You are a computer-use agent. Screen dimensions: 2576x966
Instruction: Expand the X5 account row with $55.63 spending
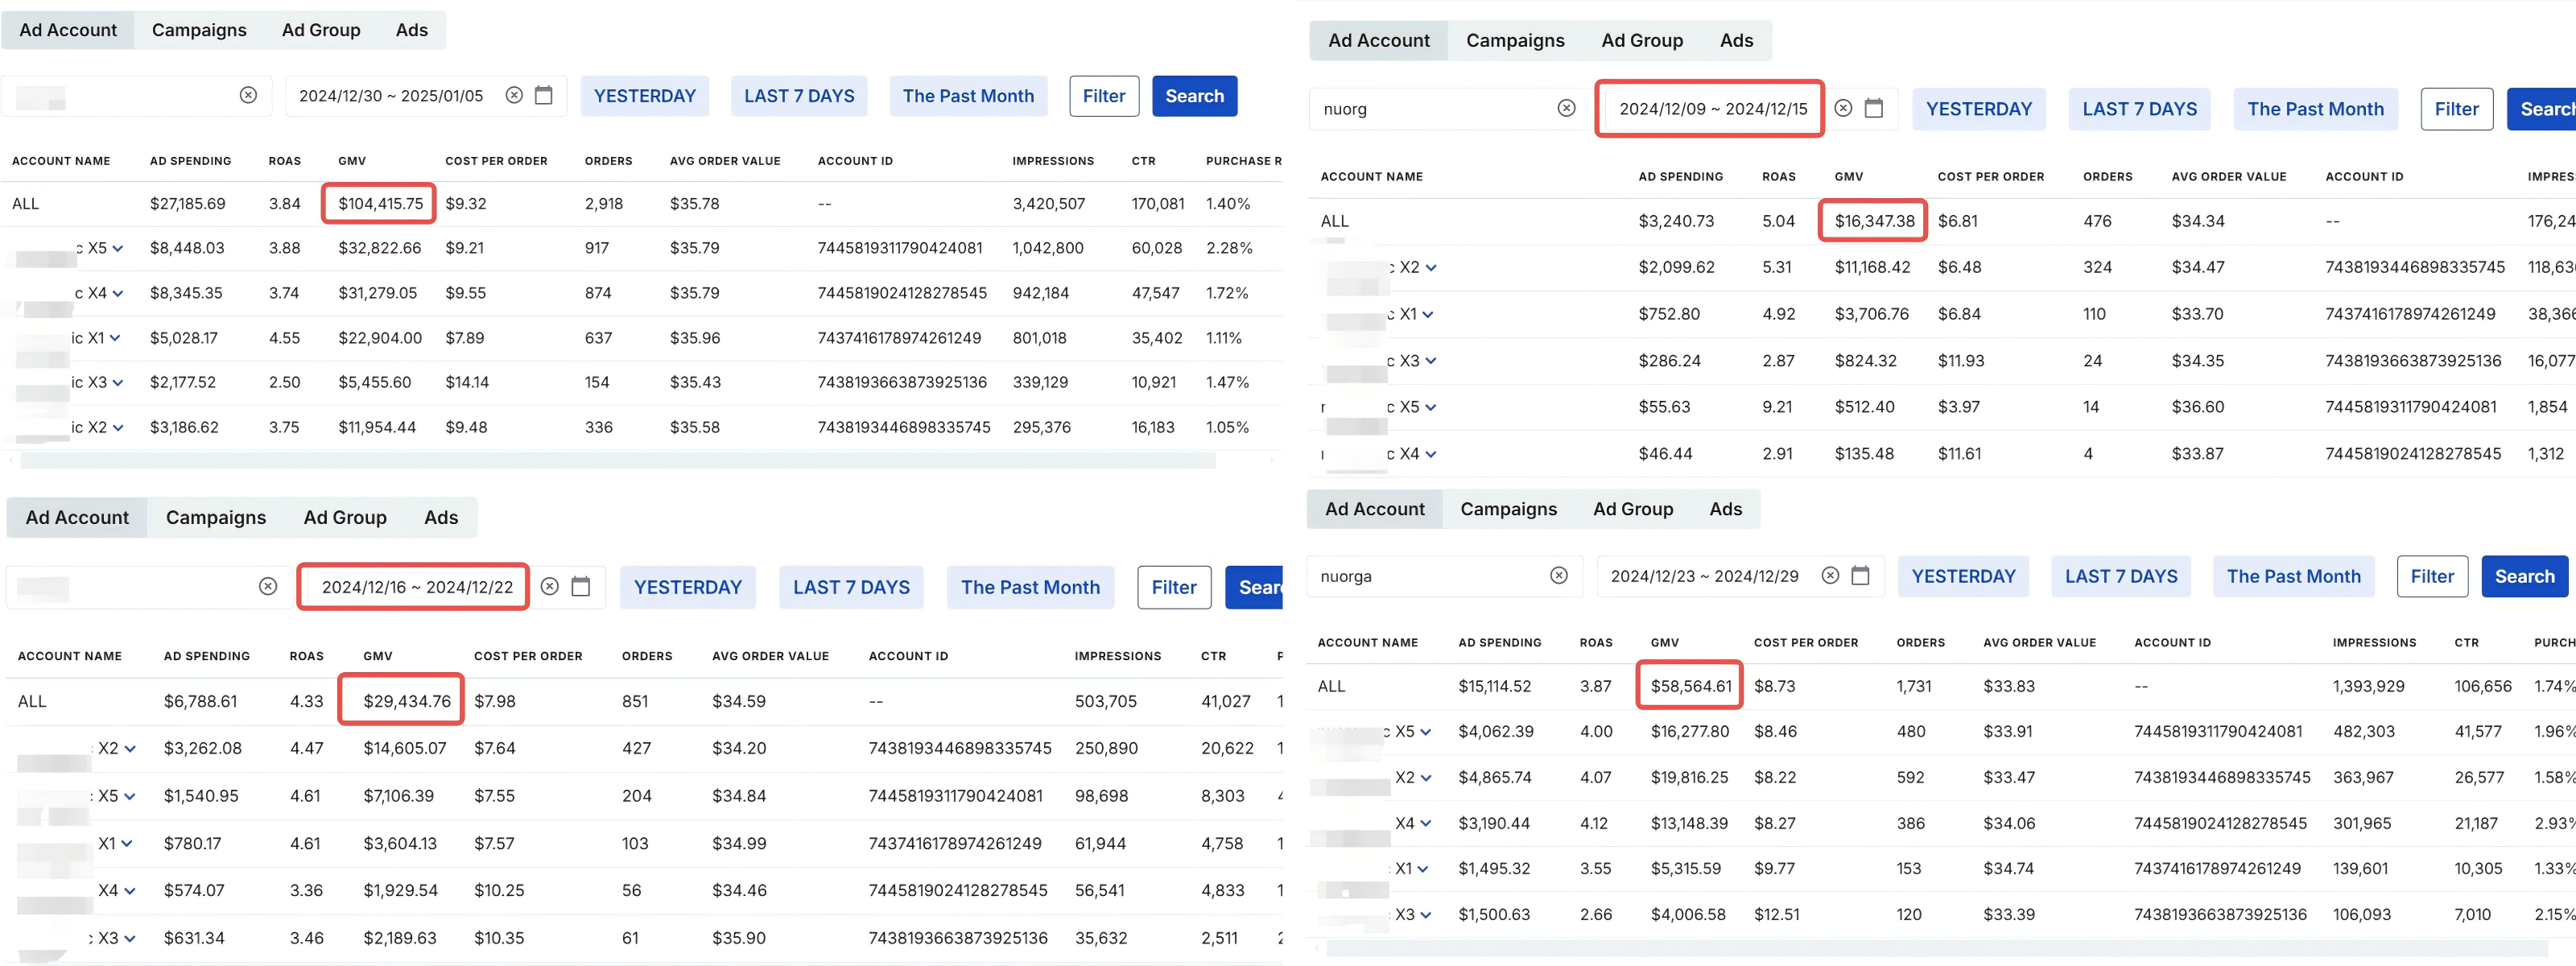(x=1431, y=407)
